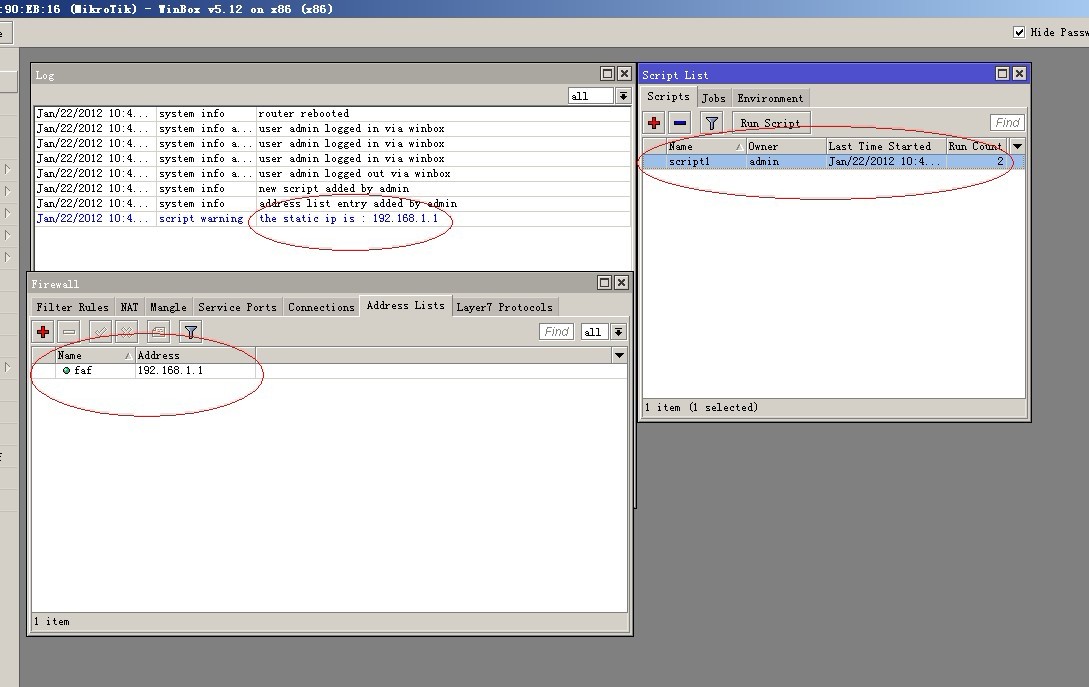Viewport: 1089px width, 687px height.
Task: Open Log topic filter dropdown arrow
Action: coord(623,96)
